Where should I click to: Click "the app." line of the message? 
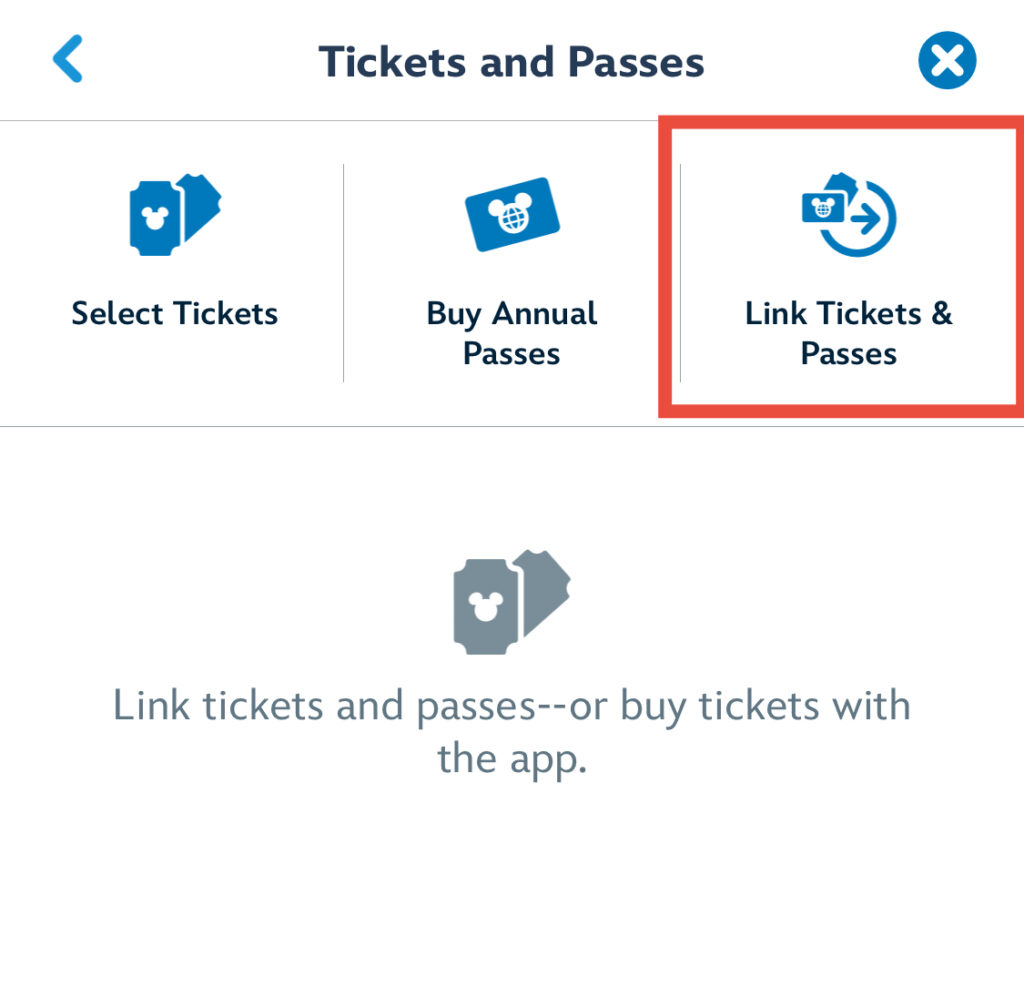click(511, 759)
